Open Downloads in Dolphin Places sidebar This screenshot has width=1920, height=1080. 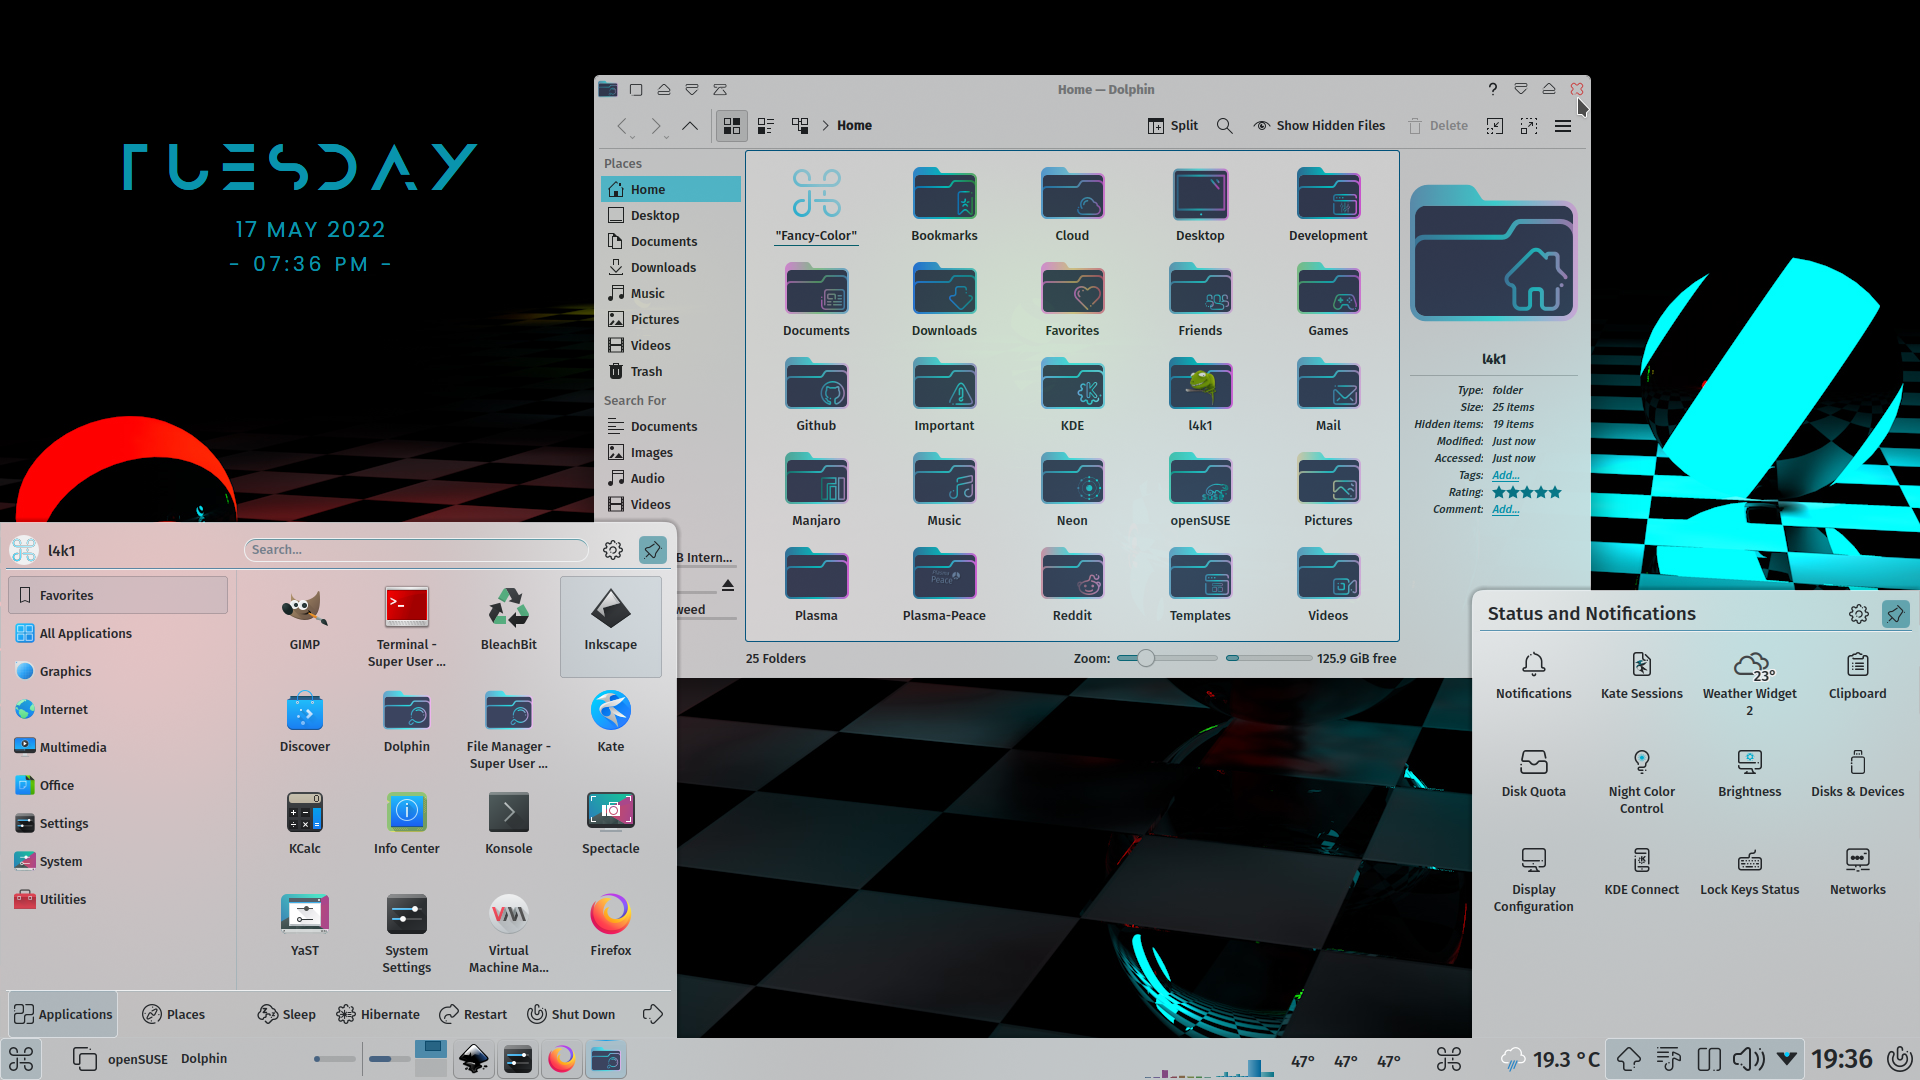coord(670,267)
